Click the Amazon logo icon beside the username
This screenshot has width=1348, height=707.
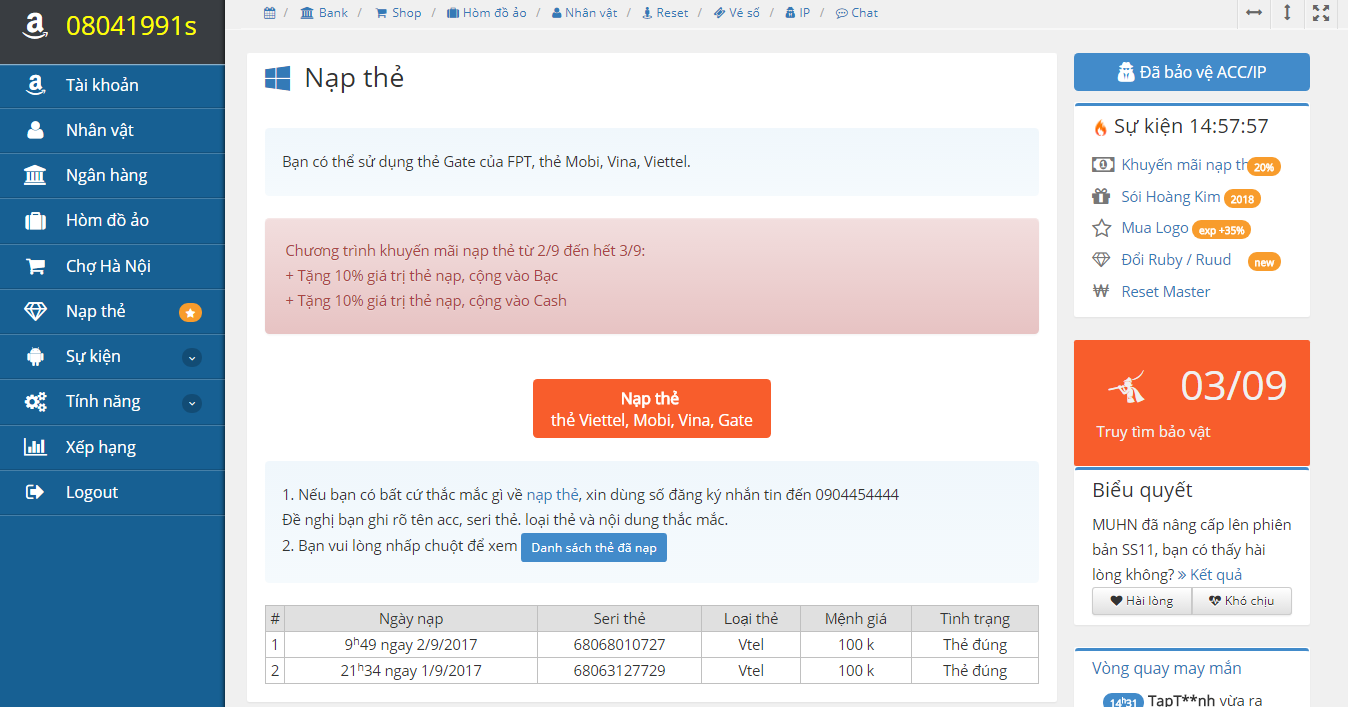pyautogui.click(x=36, y=27)
